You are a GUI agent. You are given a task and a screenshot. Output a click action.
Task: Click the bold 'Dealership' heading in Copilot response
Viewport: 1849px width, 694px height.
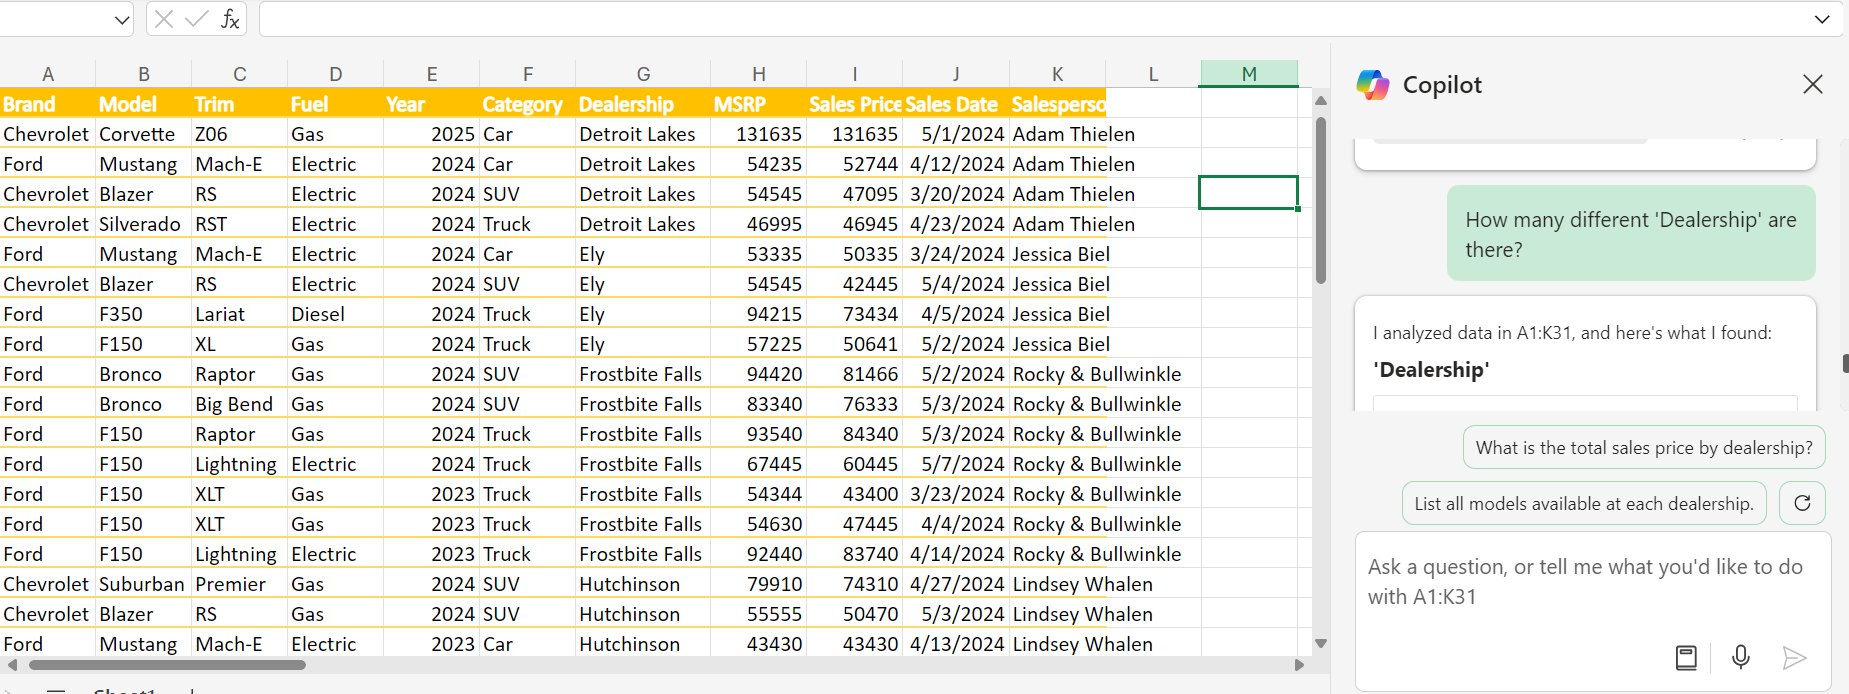1431,370
